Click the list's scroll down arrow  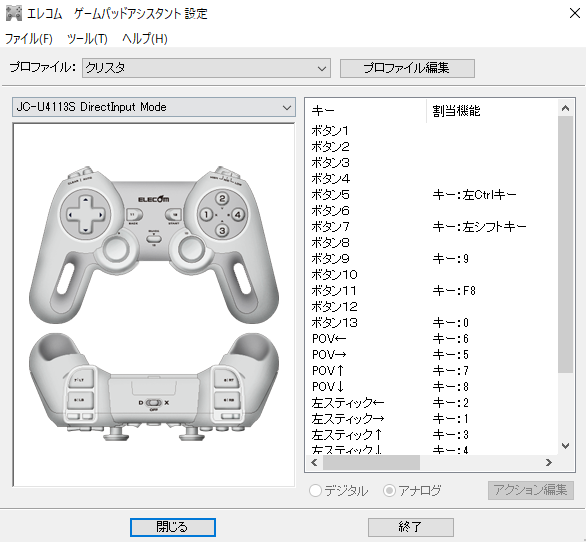click(x=565, y=446)
